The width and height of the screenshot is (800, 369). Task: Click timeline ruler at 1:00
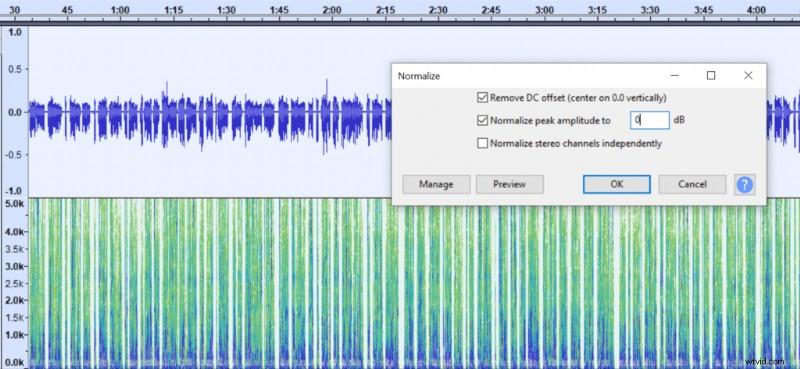120,10
